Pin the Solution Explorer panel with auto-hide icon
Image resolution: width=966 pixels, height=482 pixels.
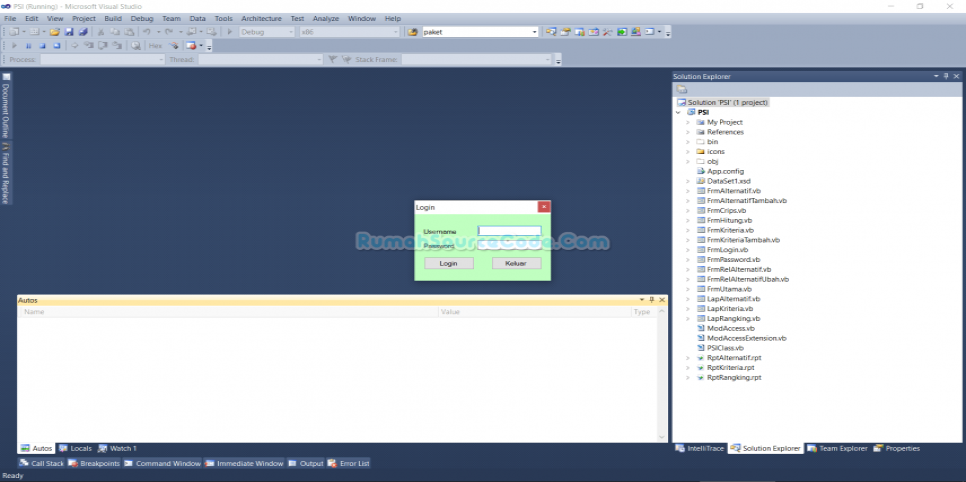click(x=945, y=76)
